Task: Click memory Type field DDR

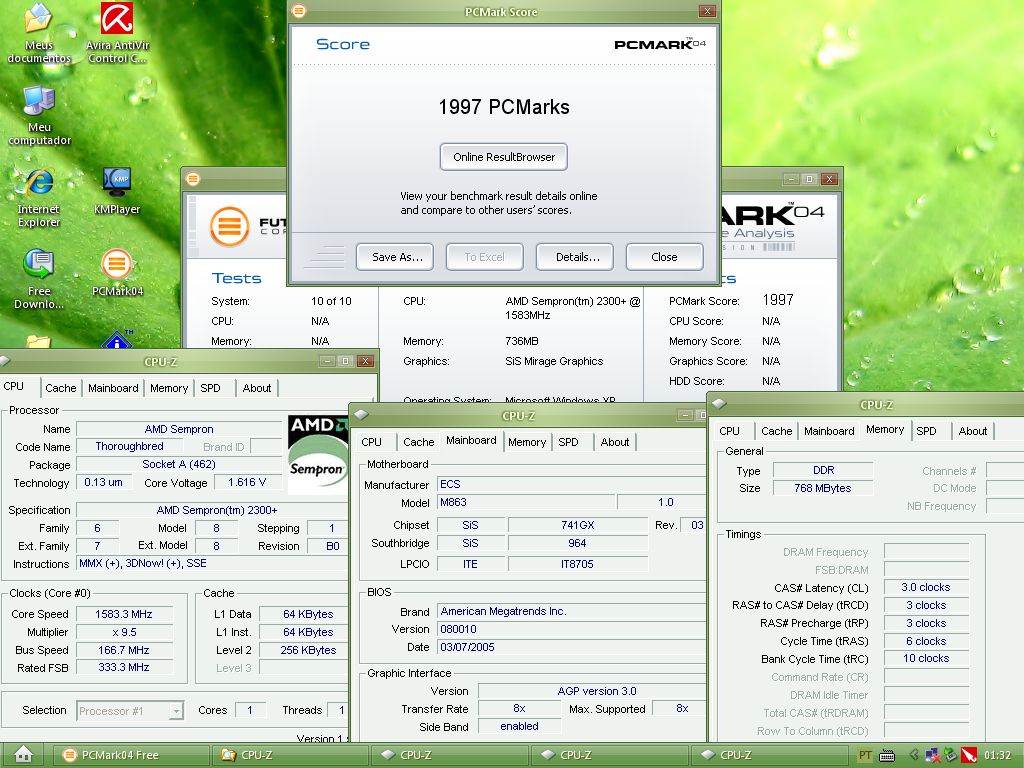Action: coord(823,470)
